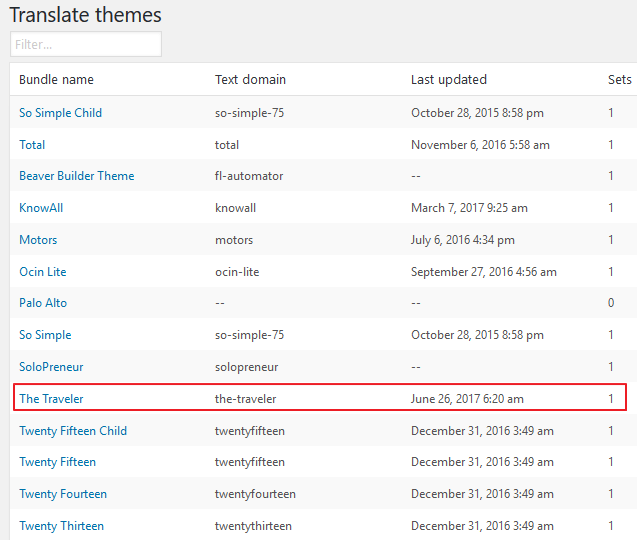
Task: Click the-traveler text domain cell
Action: click(245, 399)
